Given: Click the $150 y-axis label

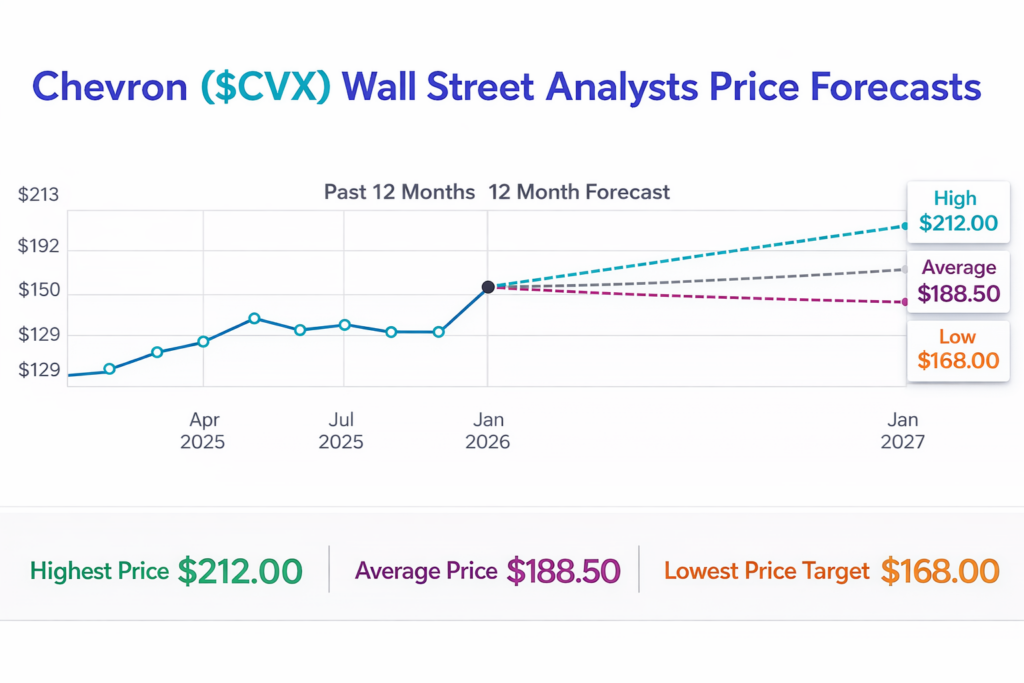Looking at the screenshot, I should pyautogui.click(x=38, y=292).
